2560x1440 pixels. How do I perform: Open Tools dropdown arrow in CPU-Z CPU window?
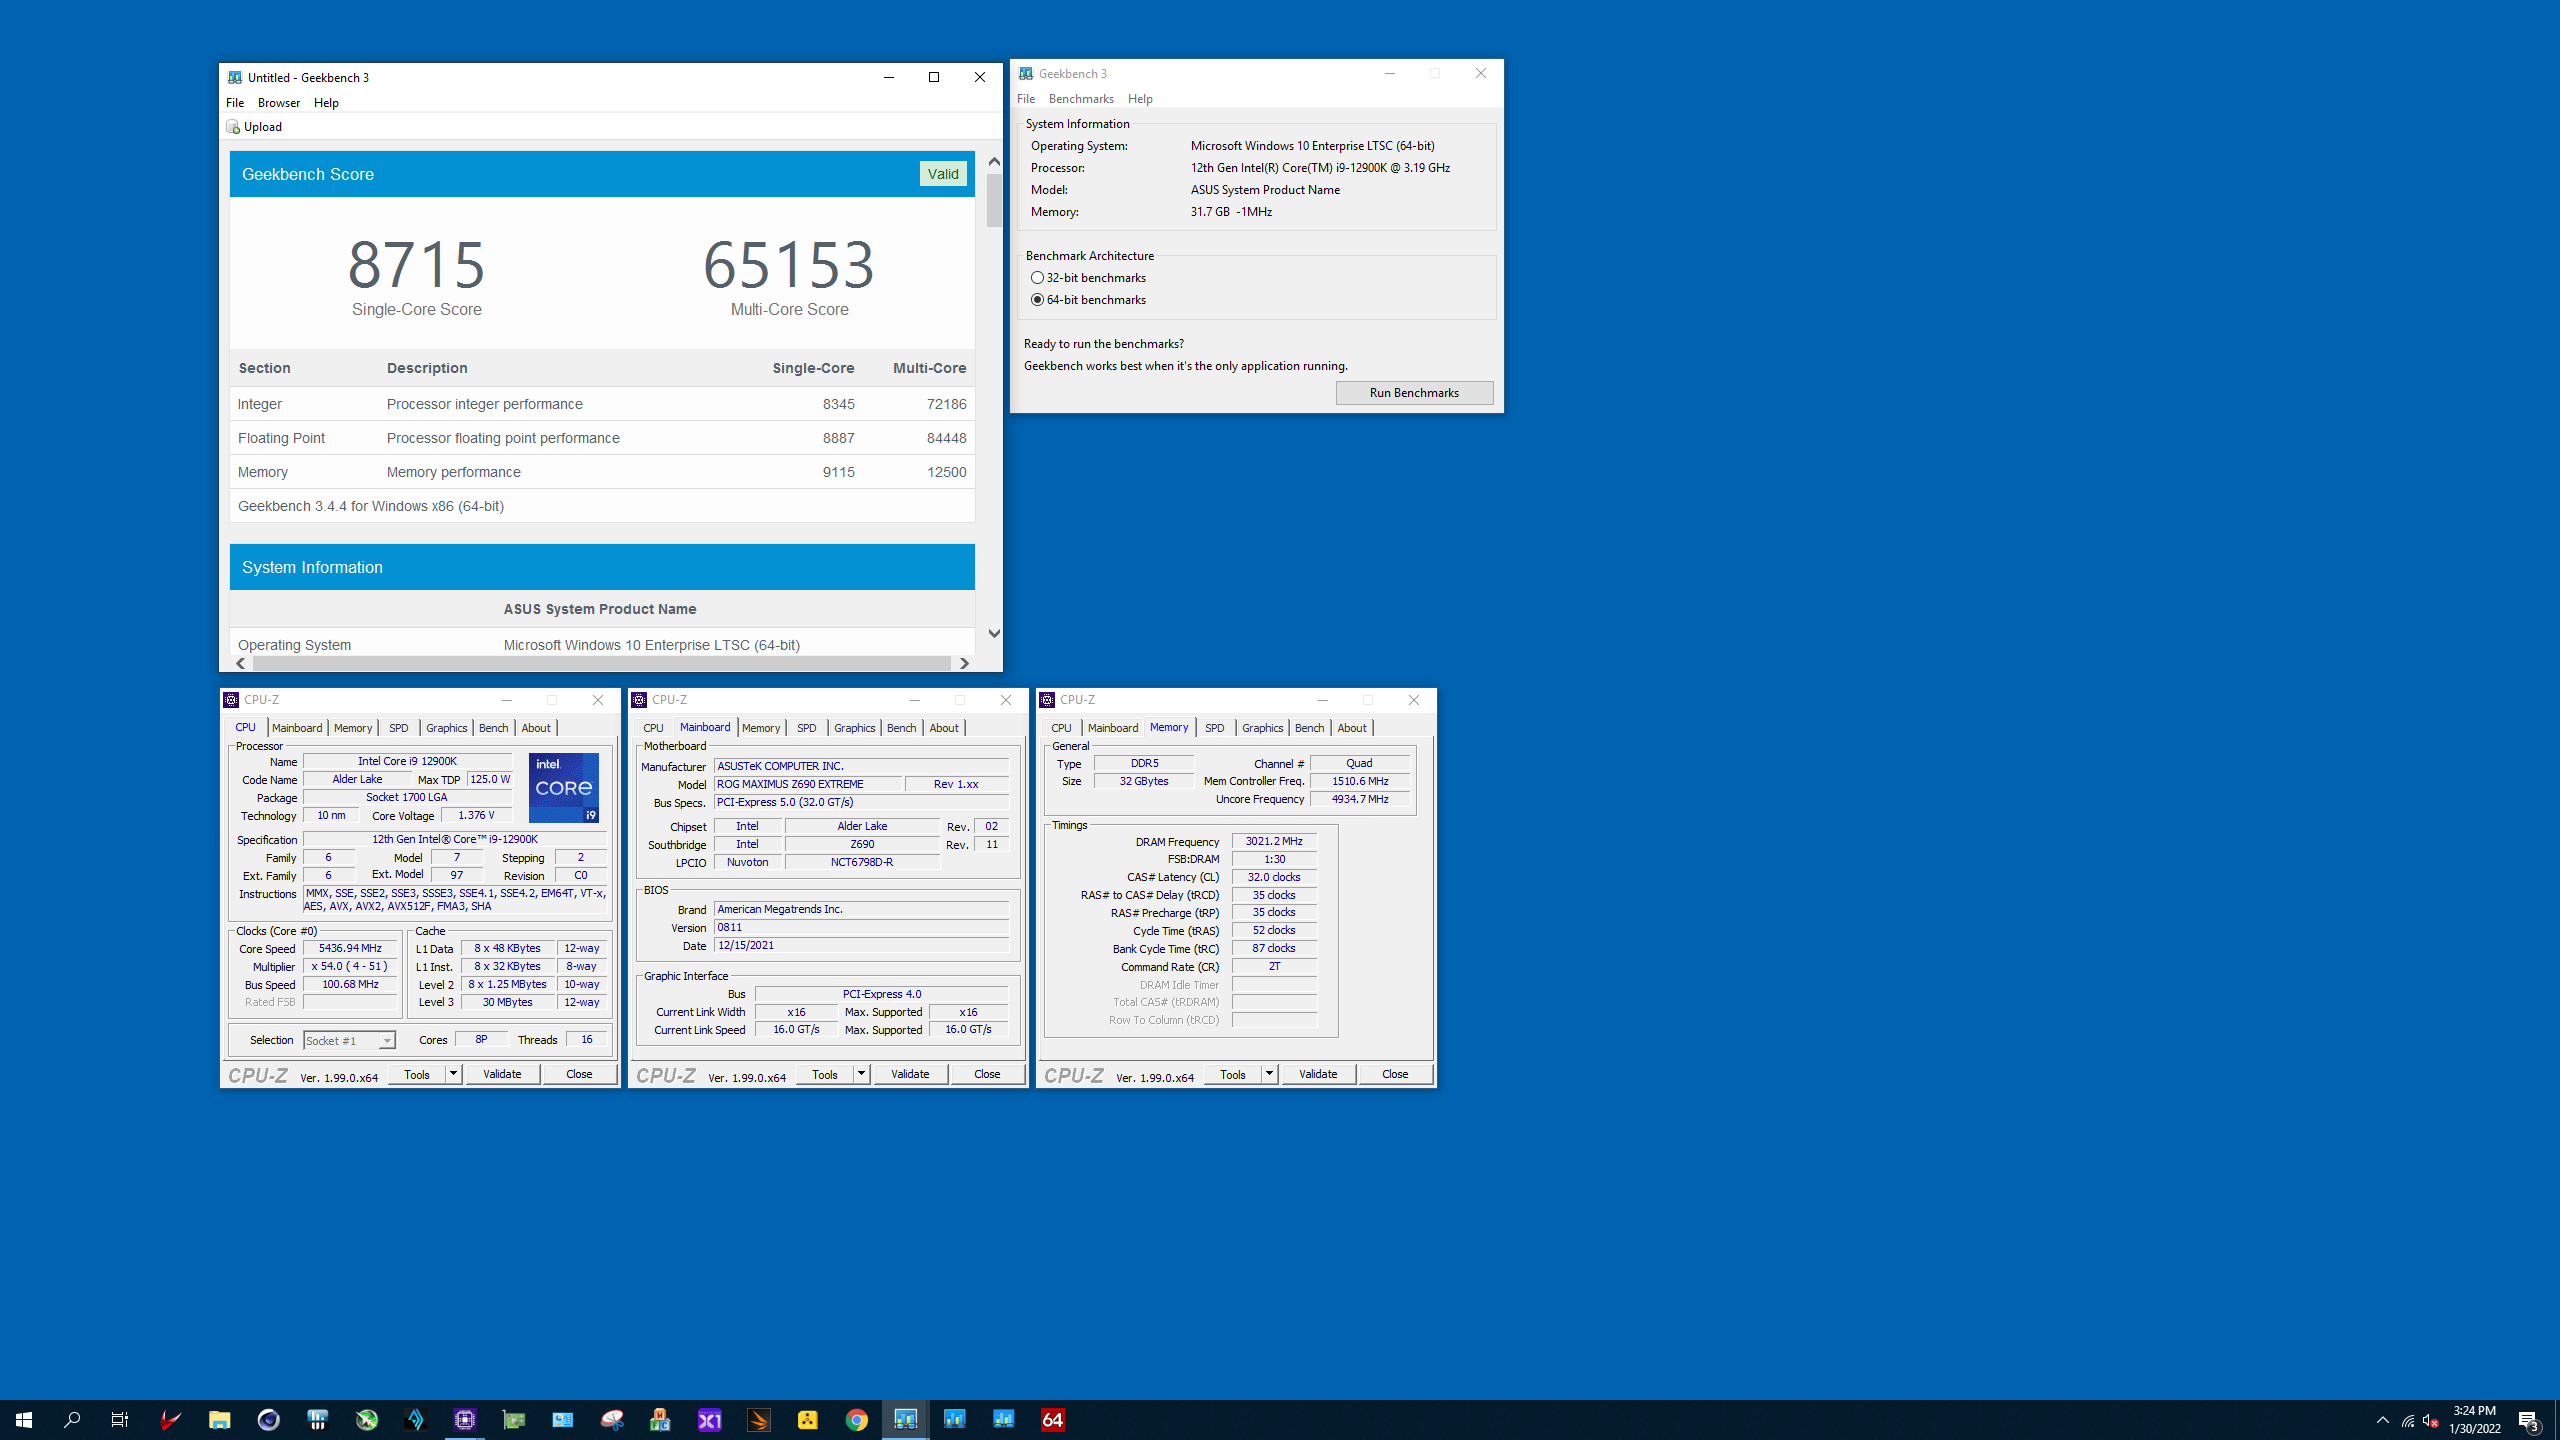click(x=453, y=1074)
